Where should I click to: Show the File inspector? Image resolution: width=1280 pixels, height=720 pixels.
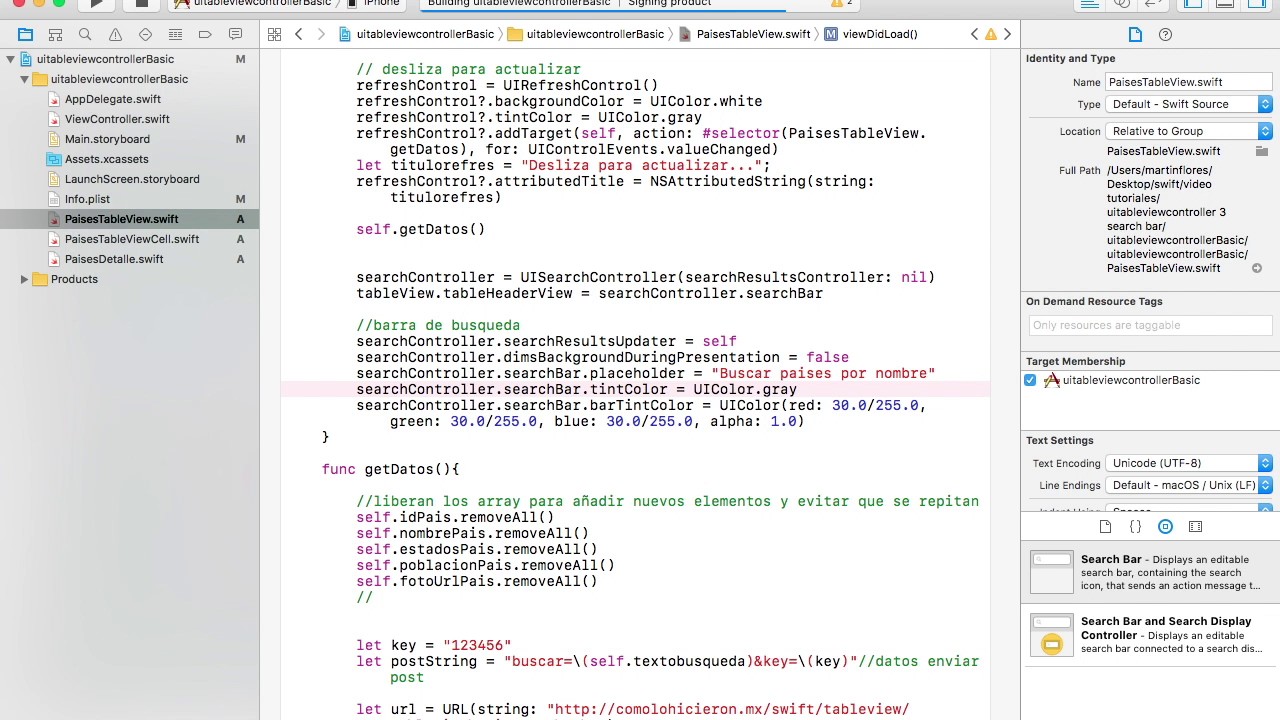1135,34
